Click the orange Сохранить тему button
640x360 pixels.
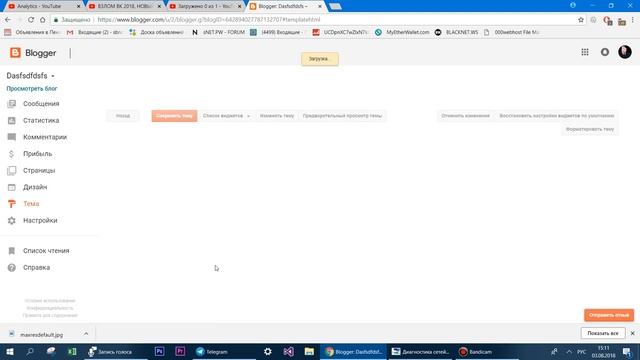(x=174, y=116)
